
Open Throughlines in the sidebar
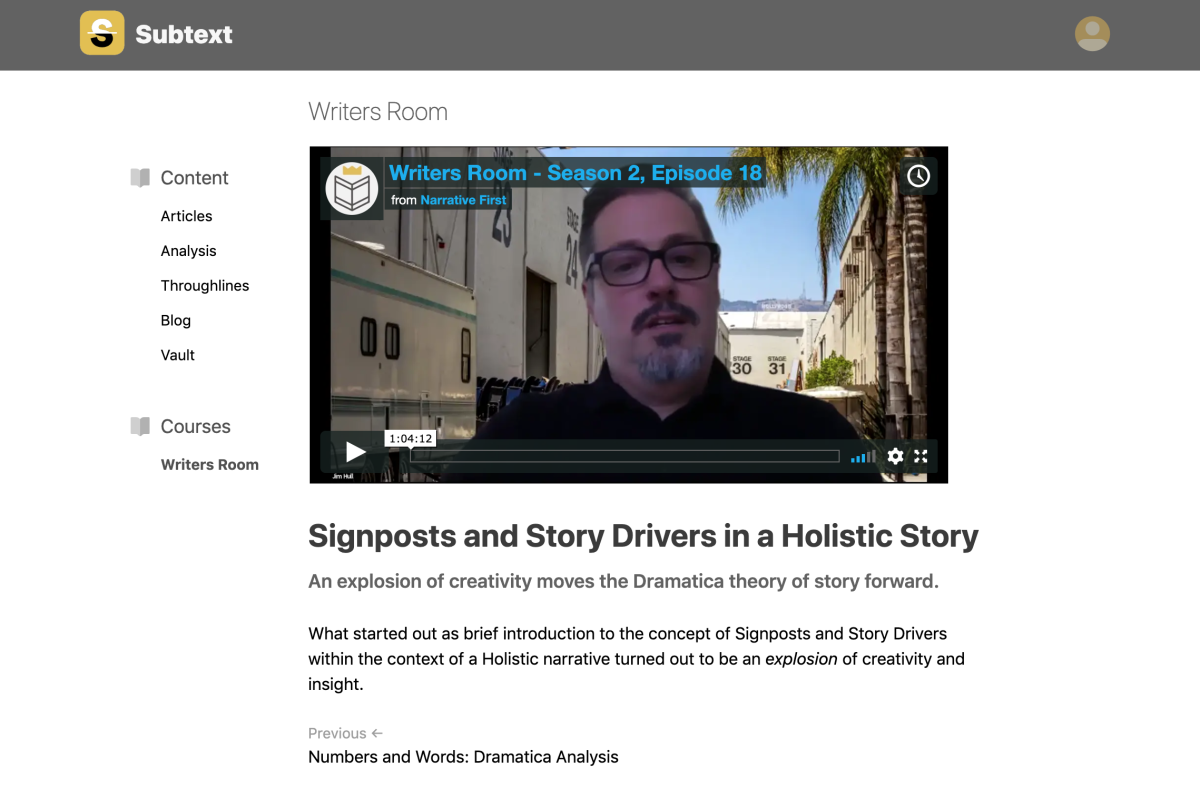tap(205, 286)
